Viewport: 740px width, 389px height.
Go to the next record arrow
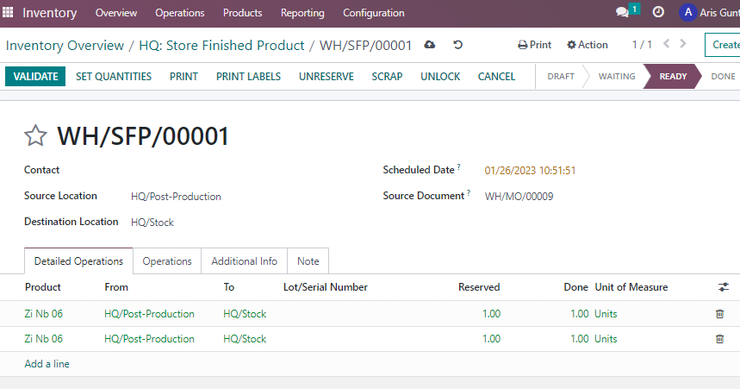(x=683, y=44)
